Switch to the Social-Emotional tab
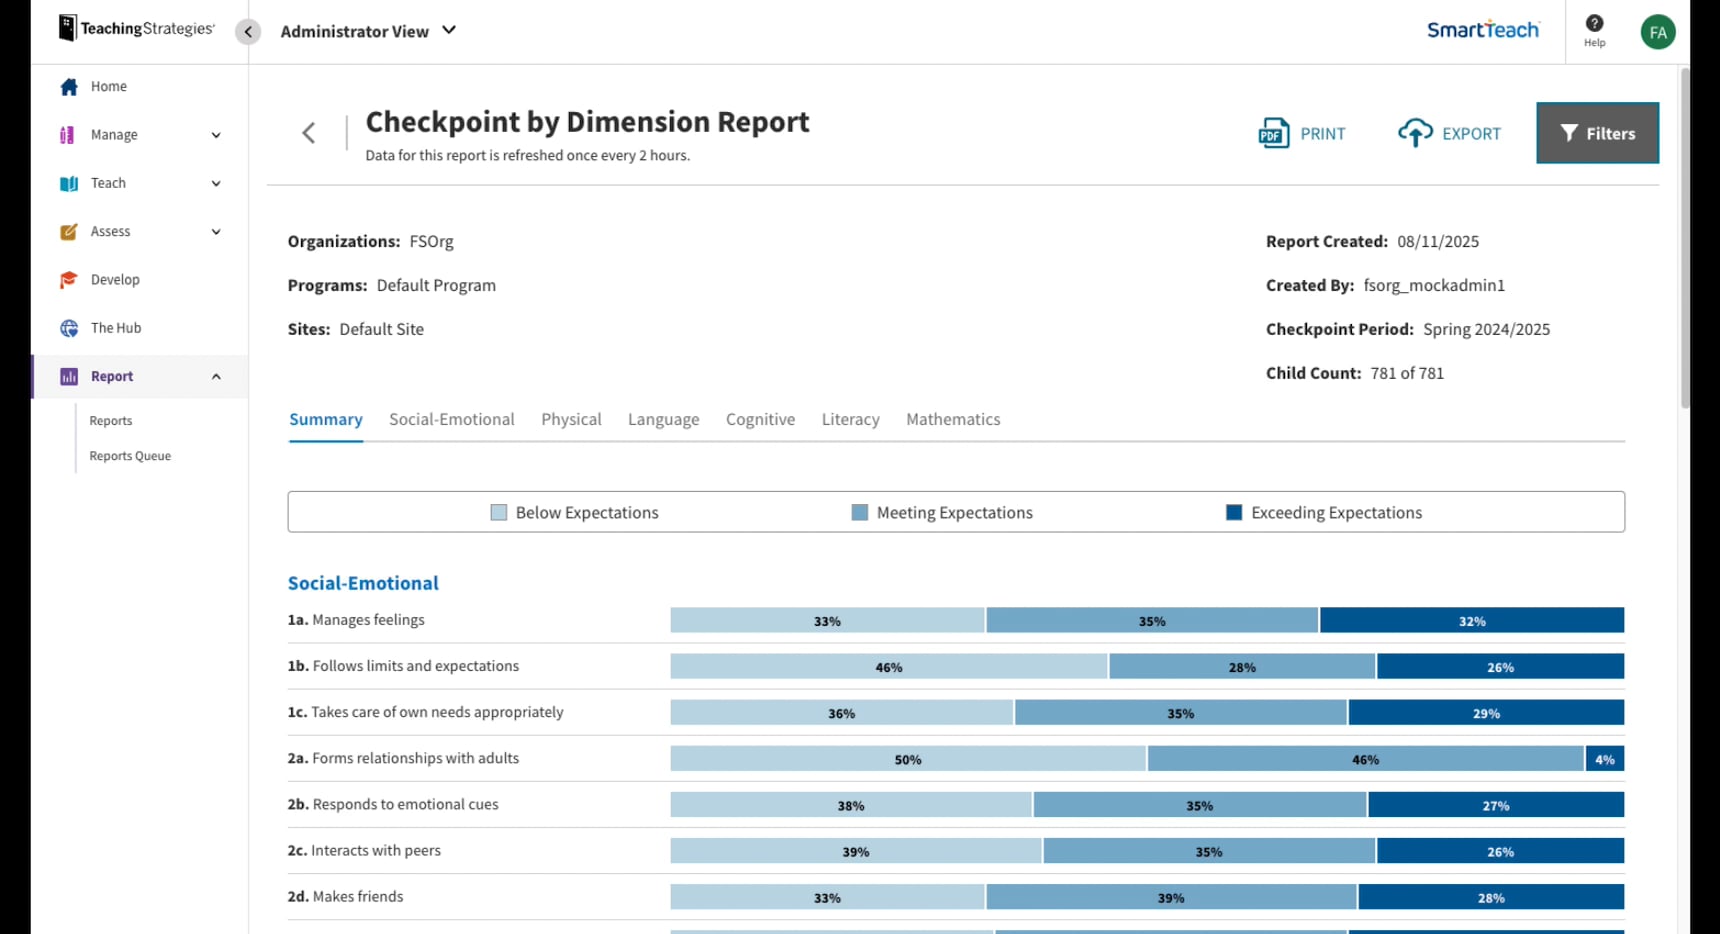This screenshot has width=1720, height=934. click(x=452, y=420)
